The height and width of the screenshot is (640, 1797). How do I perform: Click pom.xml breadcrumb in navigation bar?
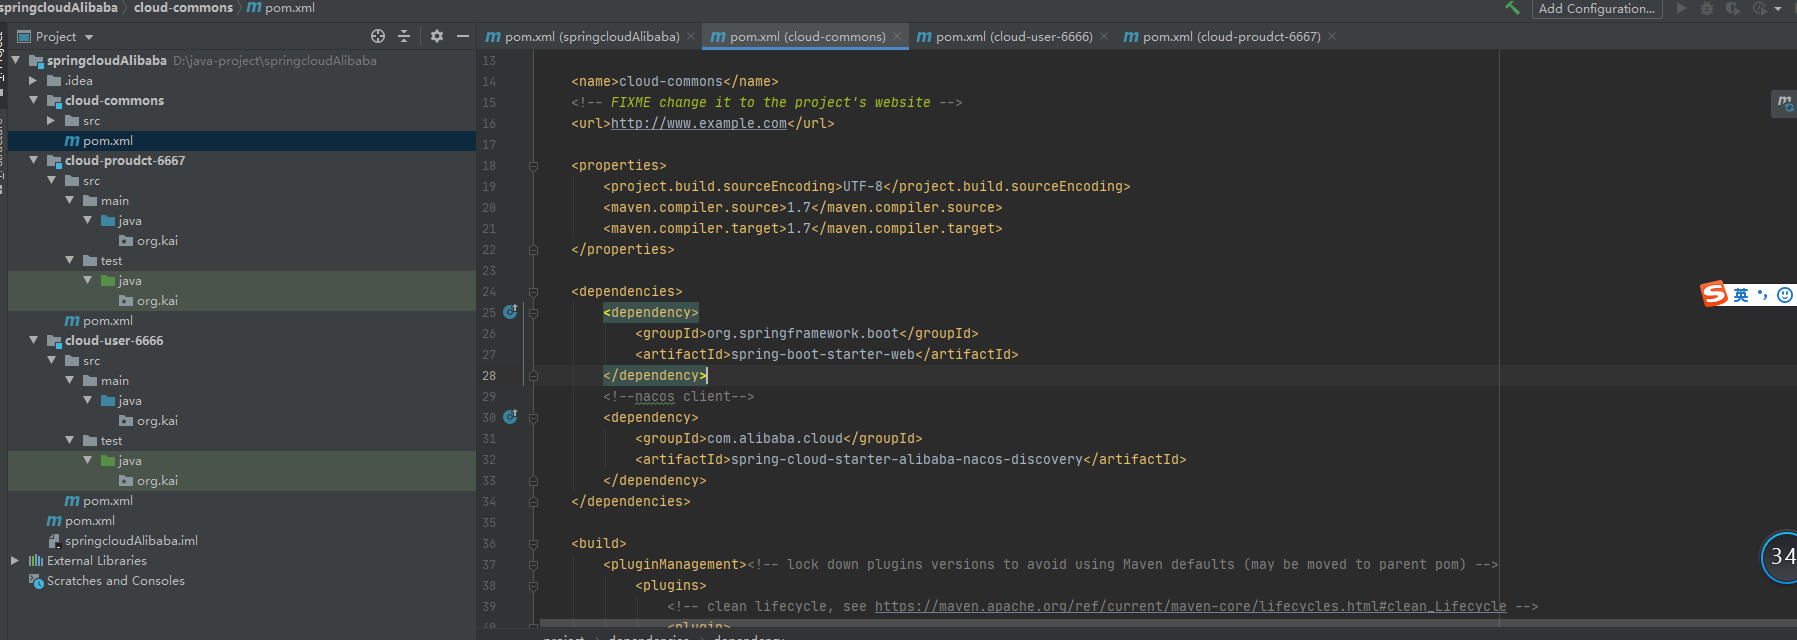tap(281, 7)
